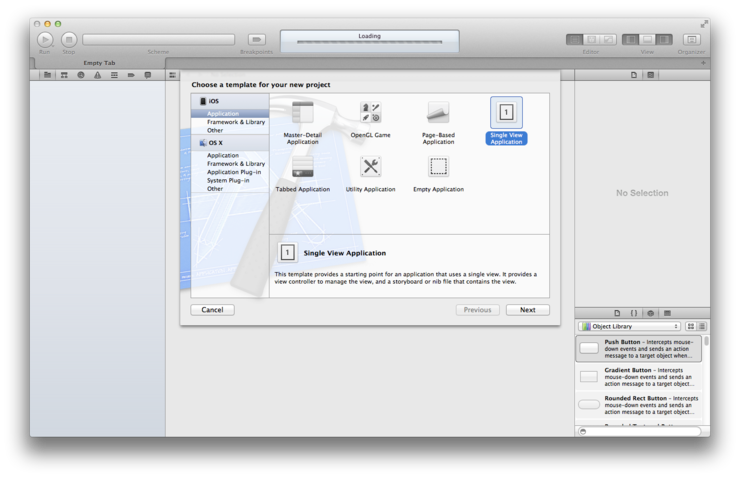The image size is (740, 478).
Task: Open the Scheme selector field
Action: pos(159,39)
